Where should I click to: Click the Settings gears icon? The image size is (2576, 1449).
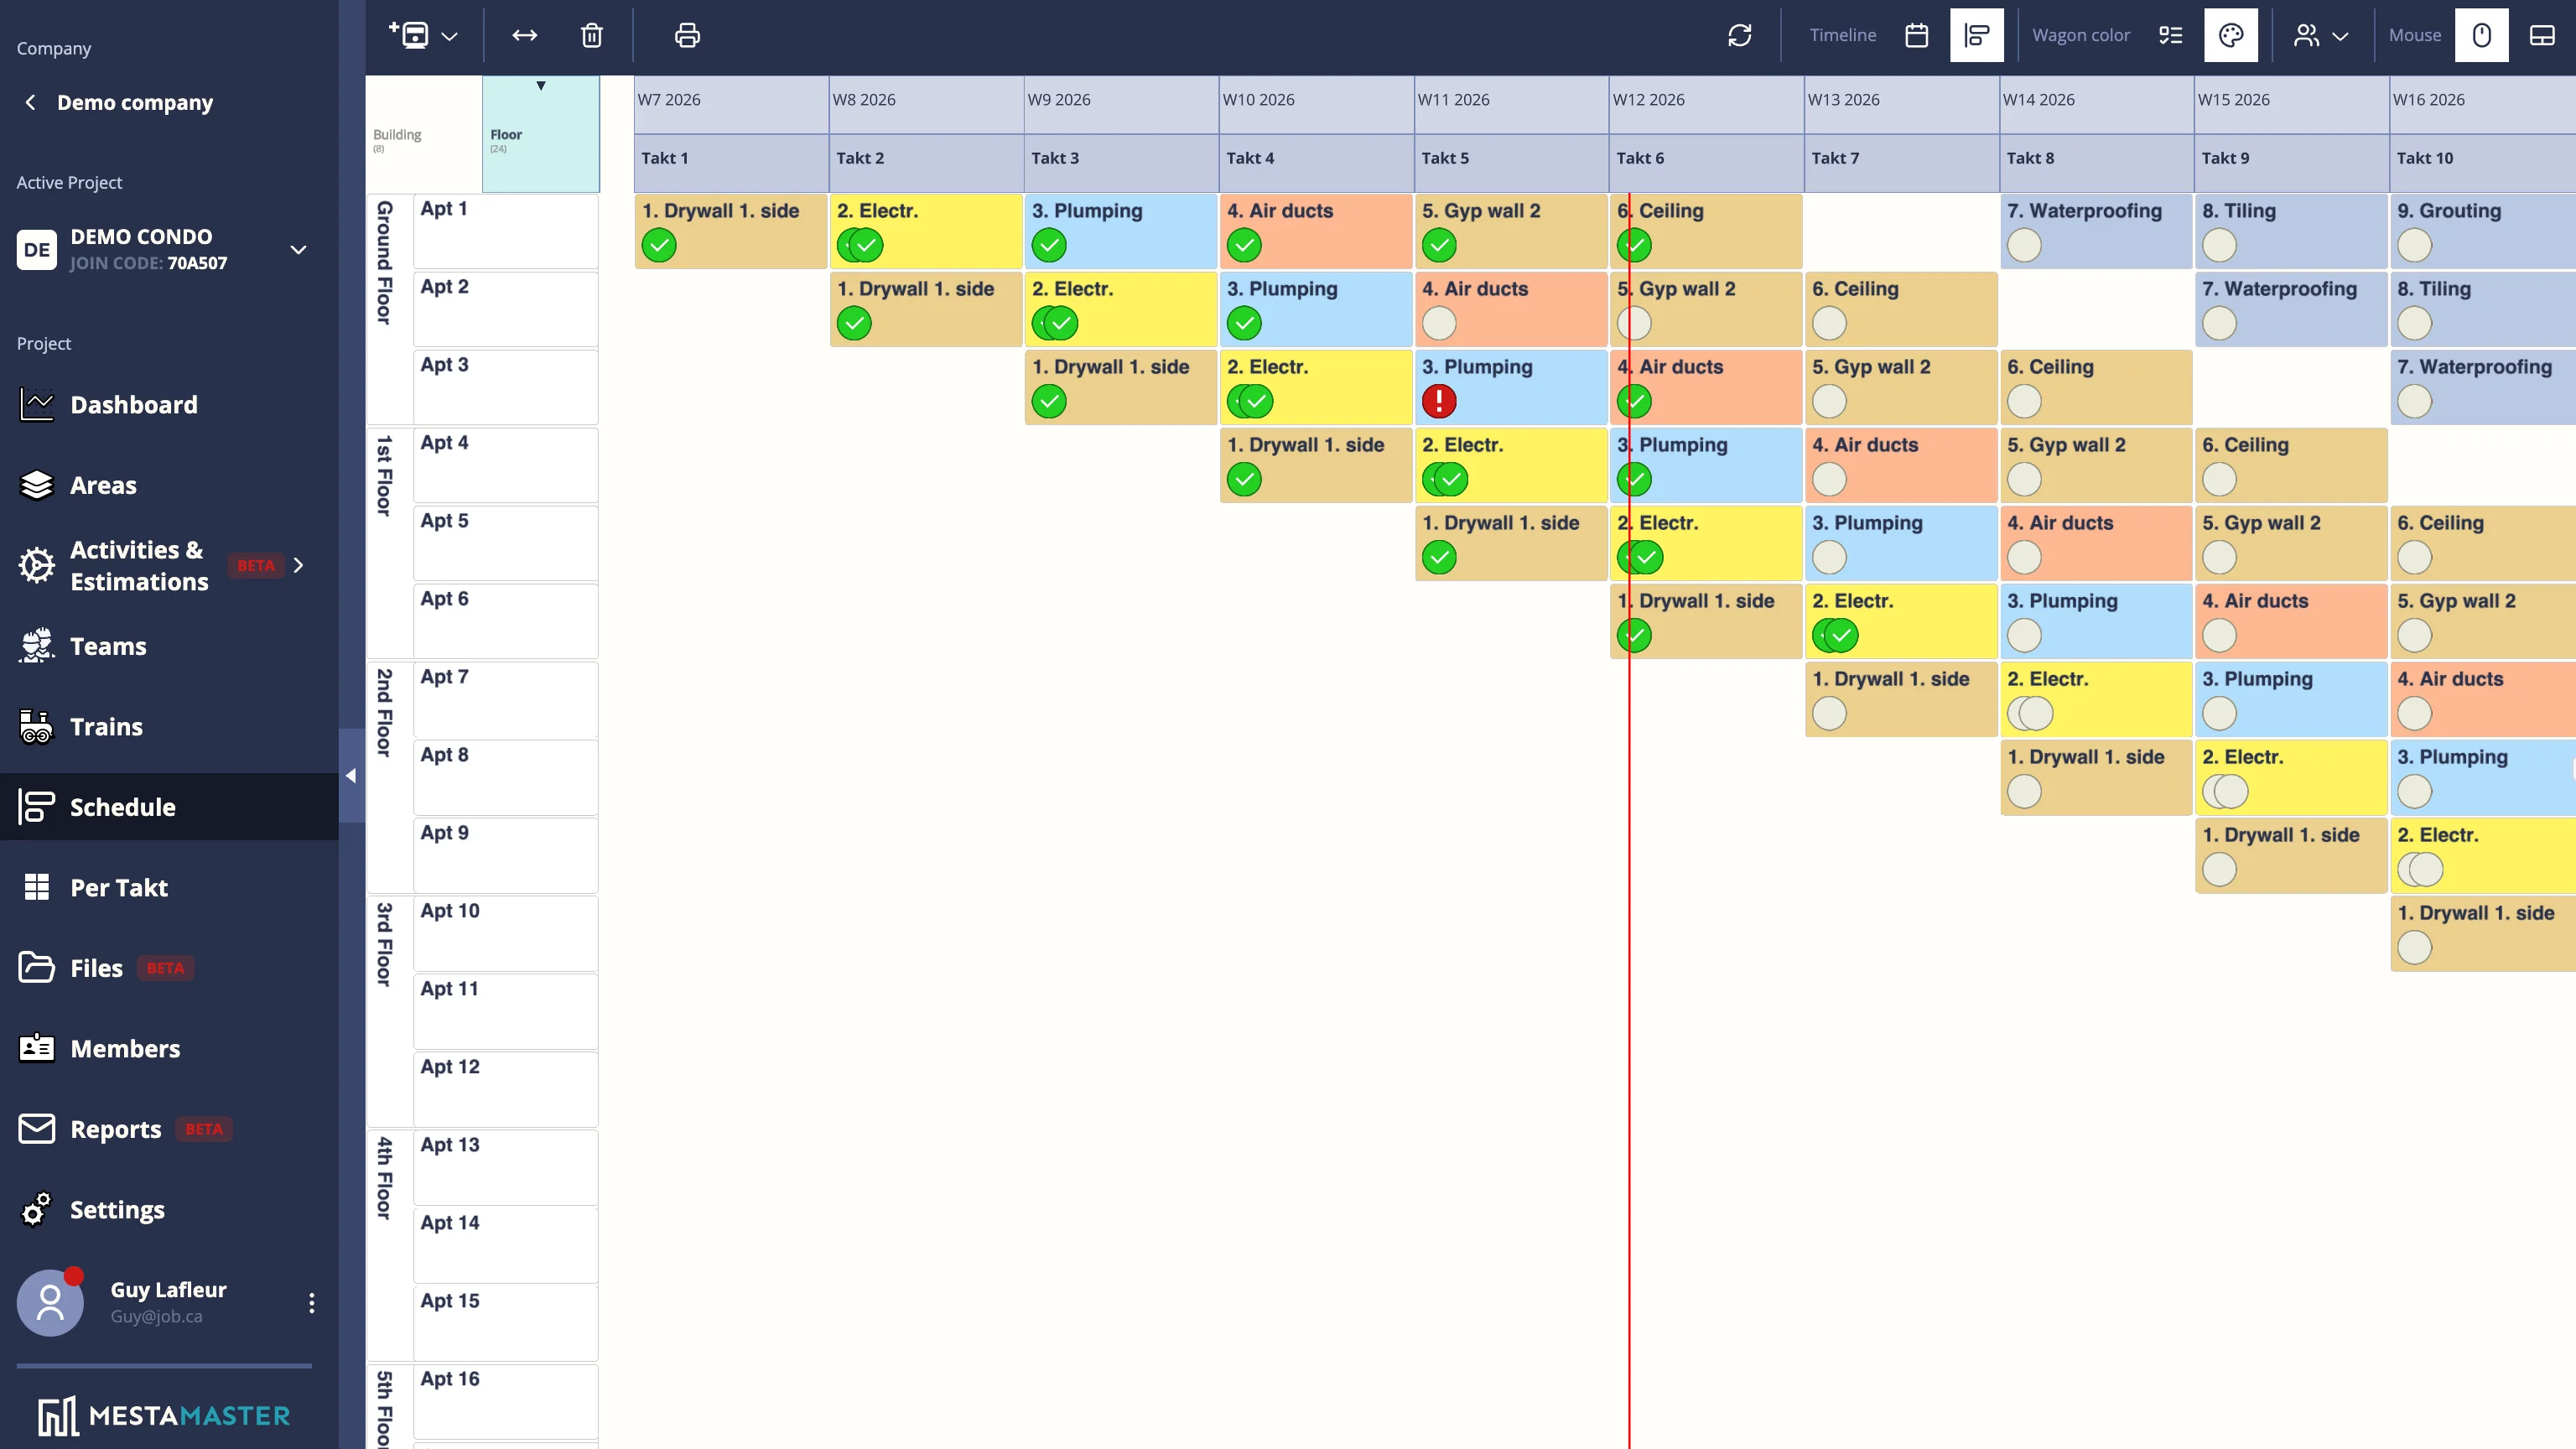click(37, 1209)
